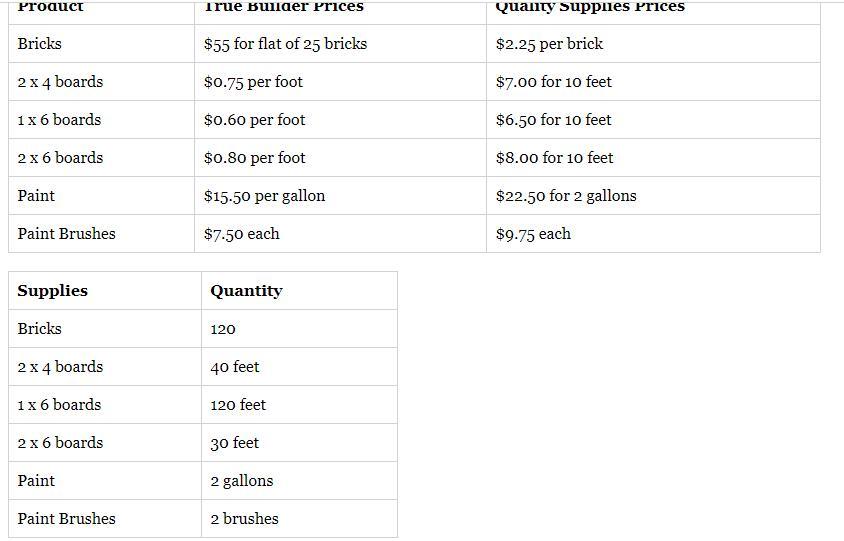
Task: Select '$0.75 per foot' cell
Action: [340, 82]
